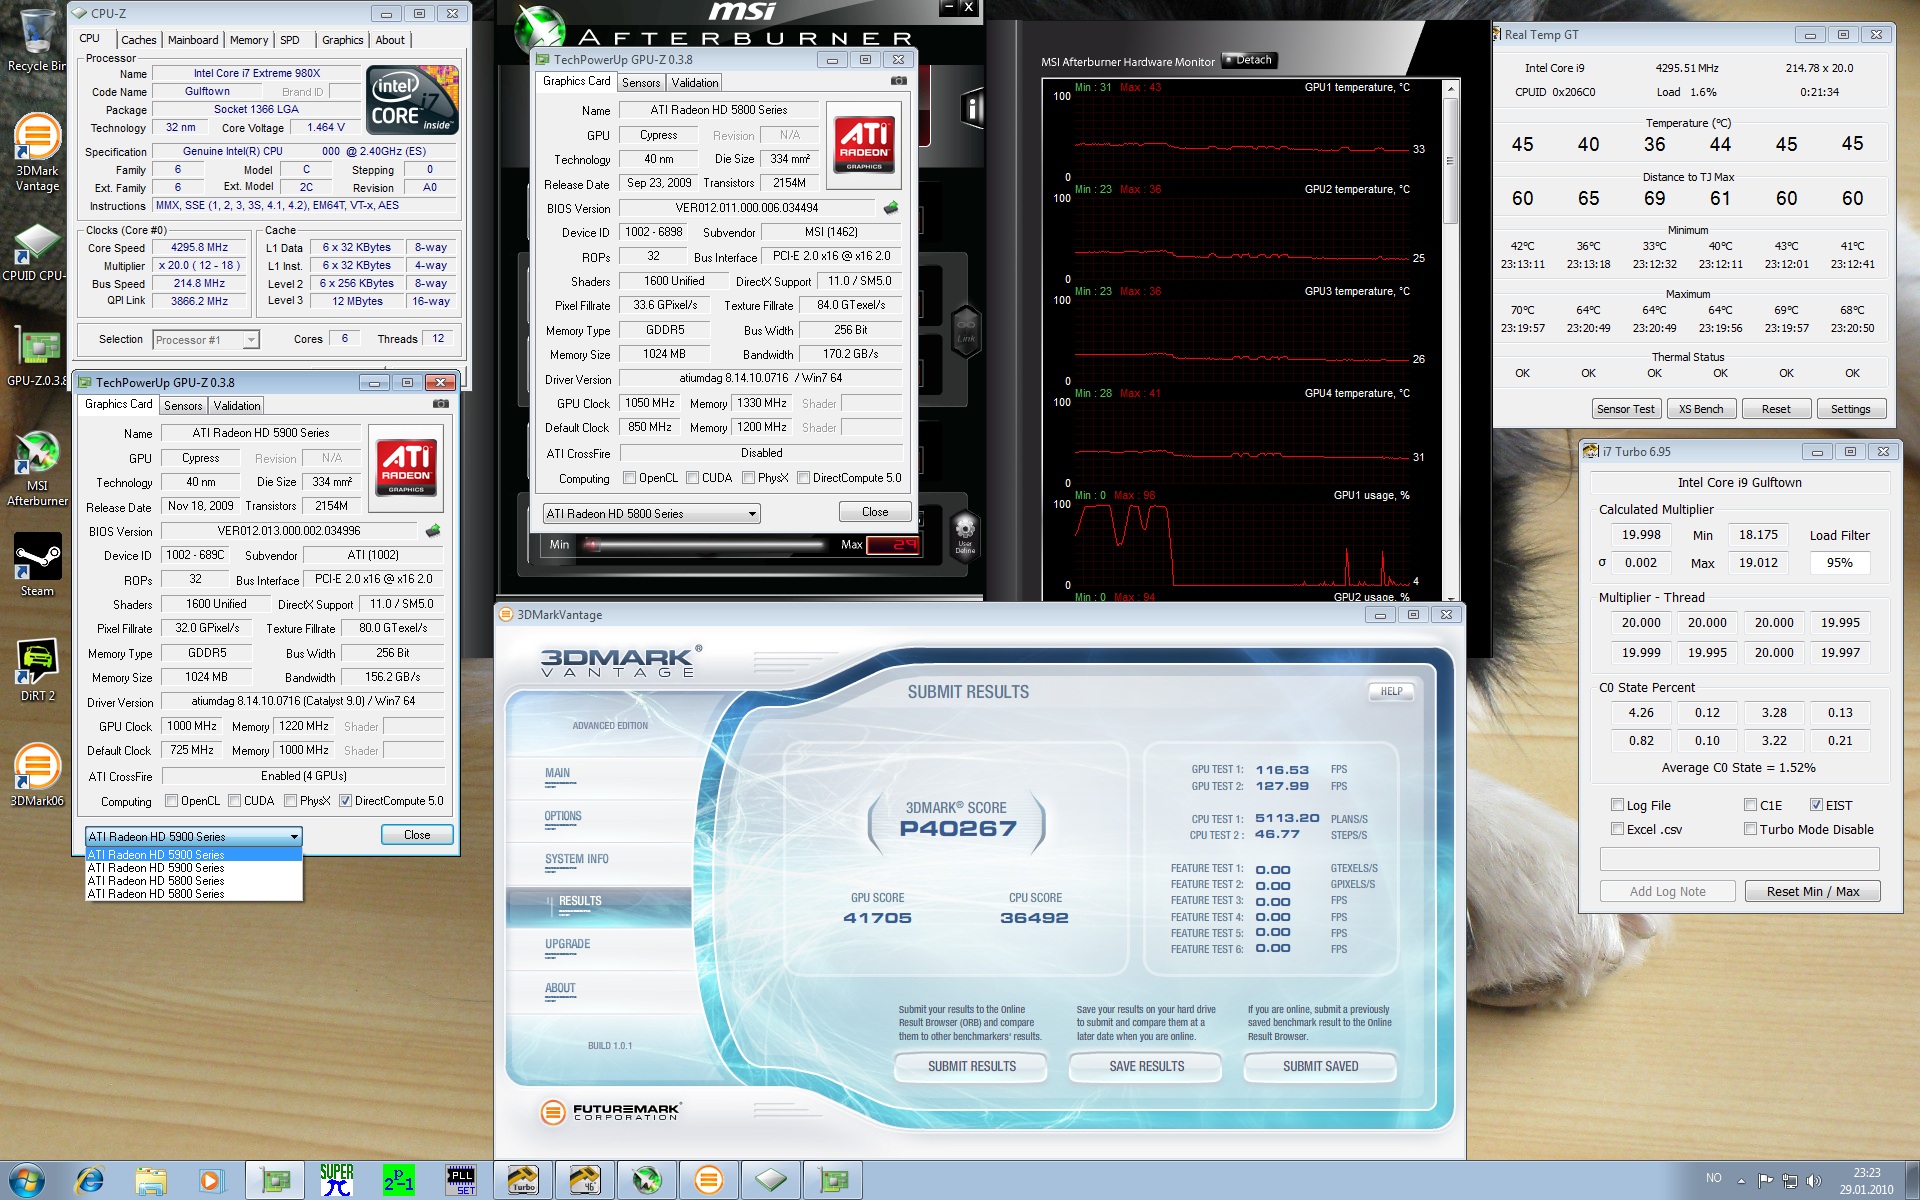Click Sensor Test in Real Temp
The image size is (1920, 1200).
[x=1626, y=409]
